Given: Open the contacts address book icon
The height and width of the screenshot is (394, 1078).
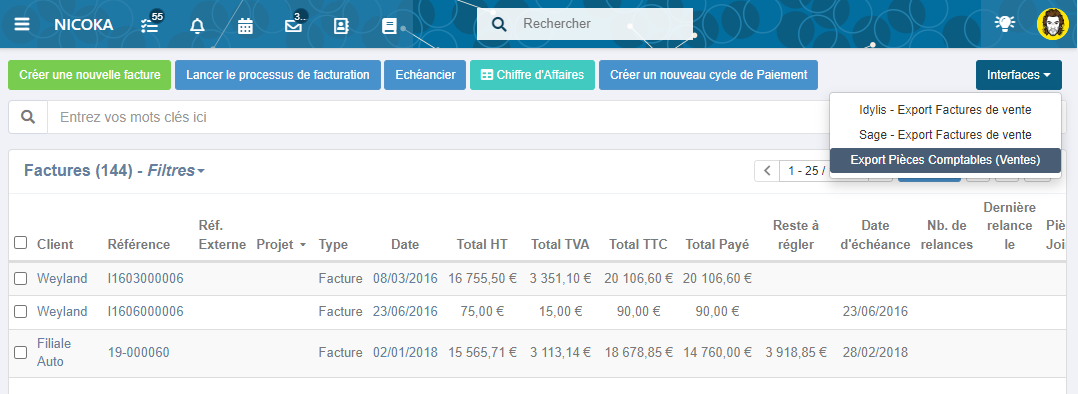Looking at the screenshot, I should click(341, 26).
